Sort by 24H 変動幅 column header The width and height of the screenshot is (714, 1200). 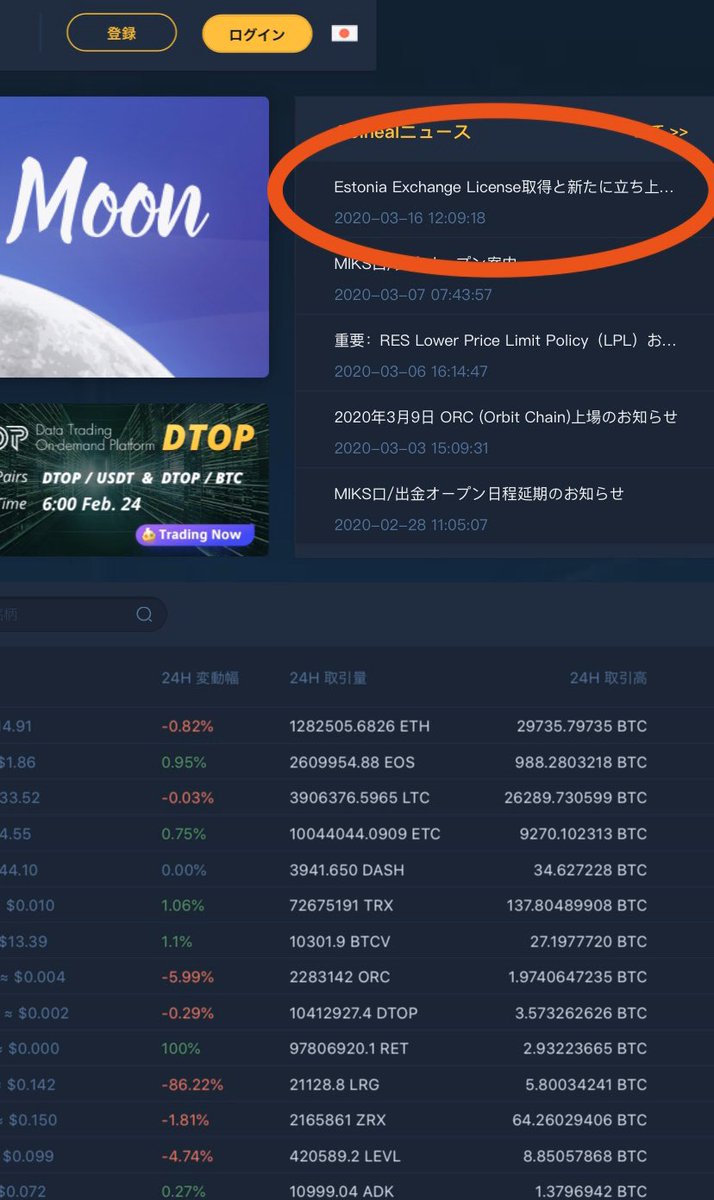coord(200,678)
